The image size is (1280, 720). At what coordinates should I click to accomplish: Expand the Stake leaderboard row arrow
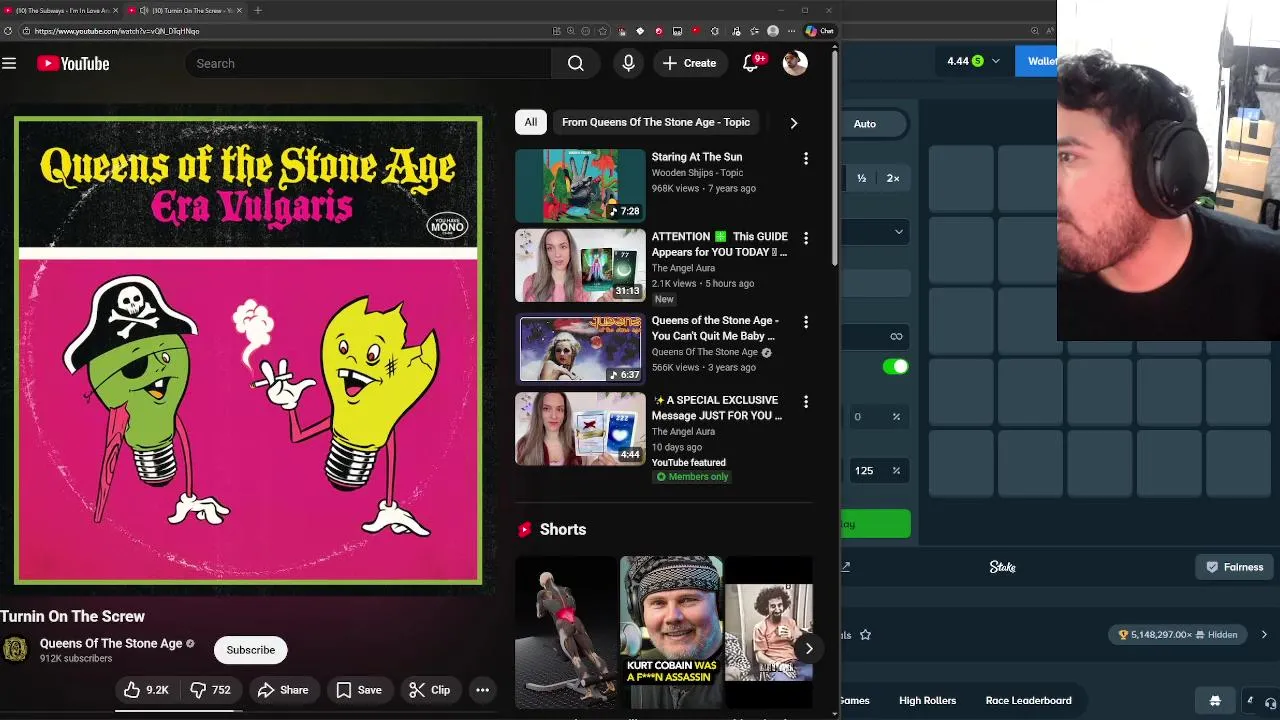coord(1264,635)
